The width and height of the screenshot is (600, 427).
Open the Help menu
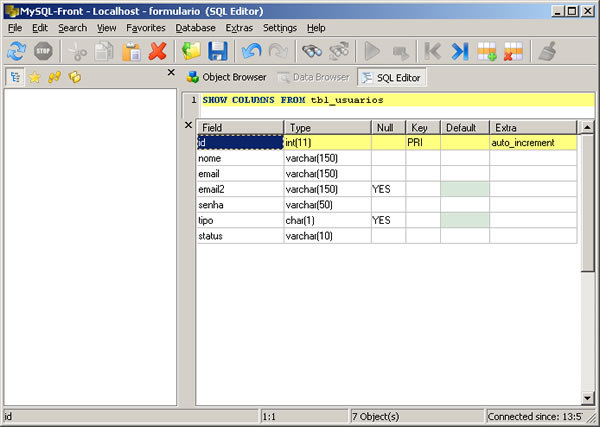coord(316,28)
